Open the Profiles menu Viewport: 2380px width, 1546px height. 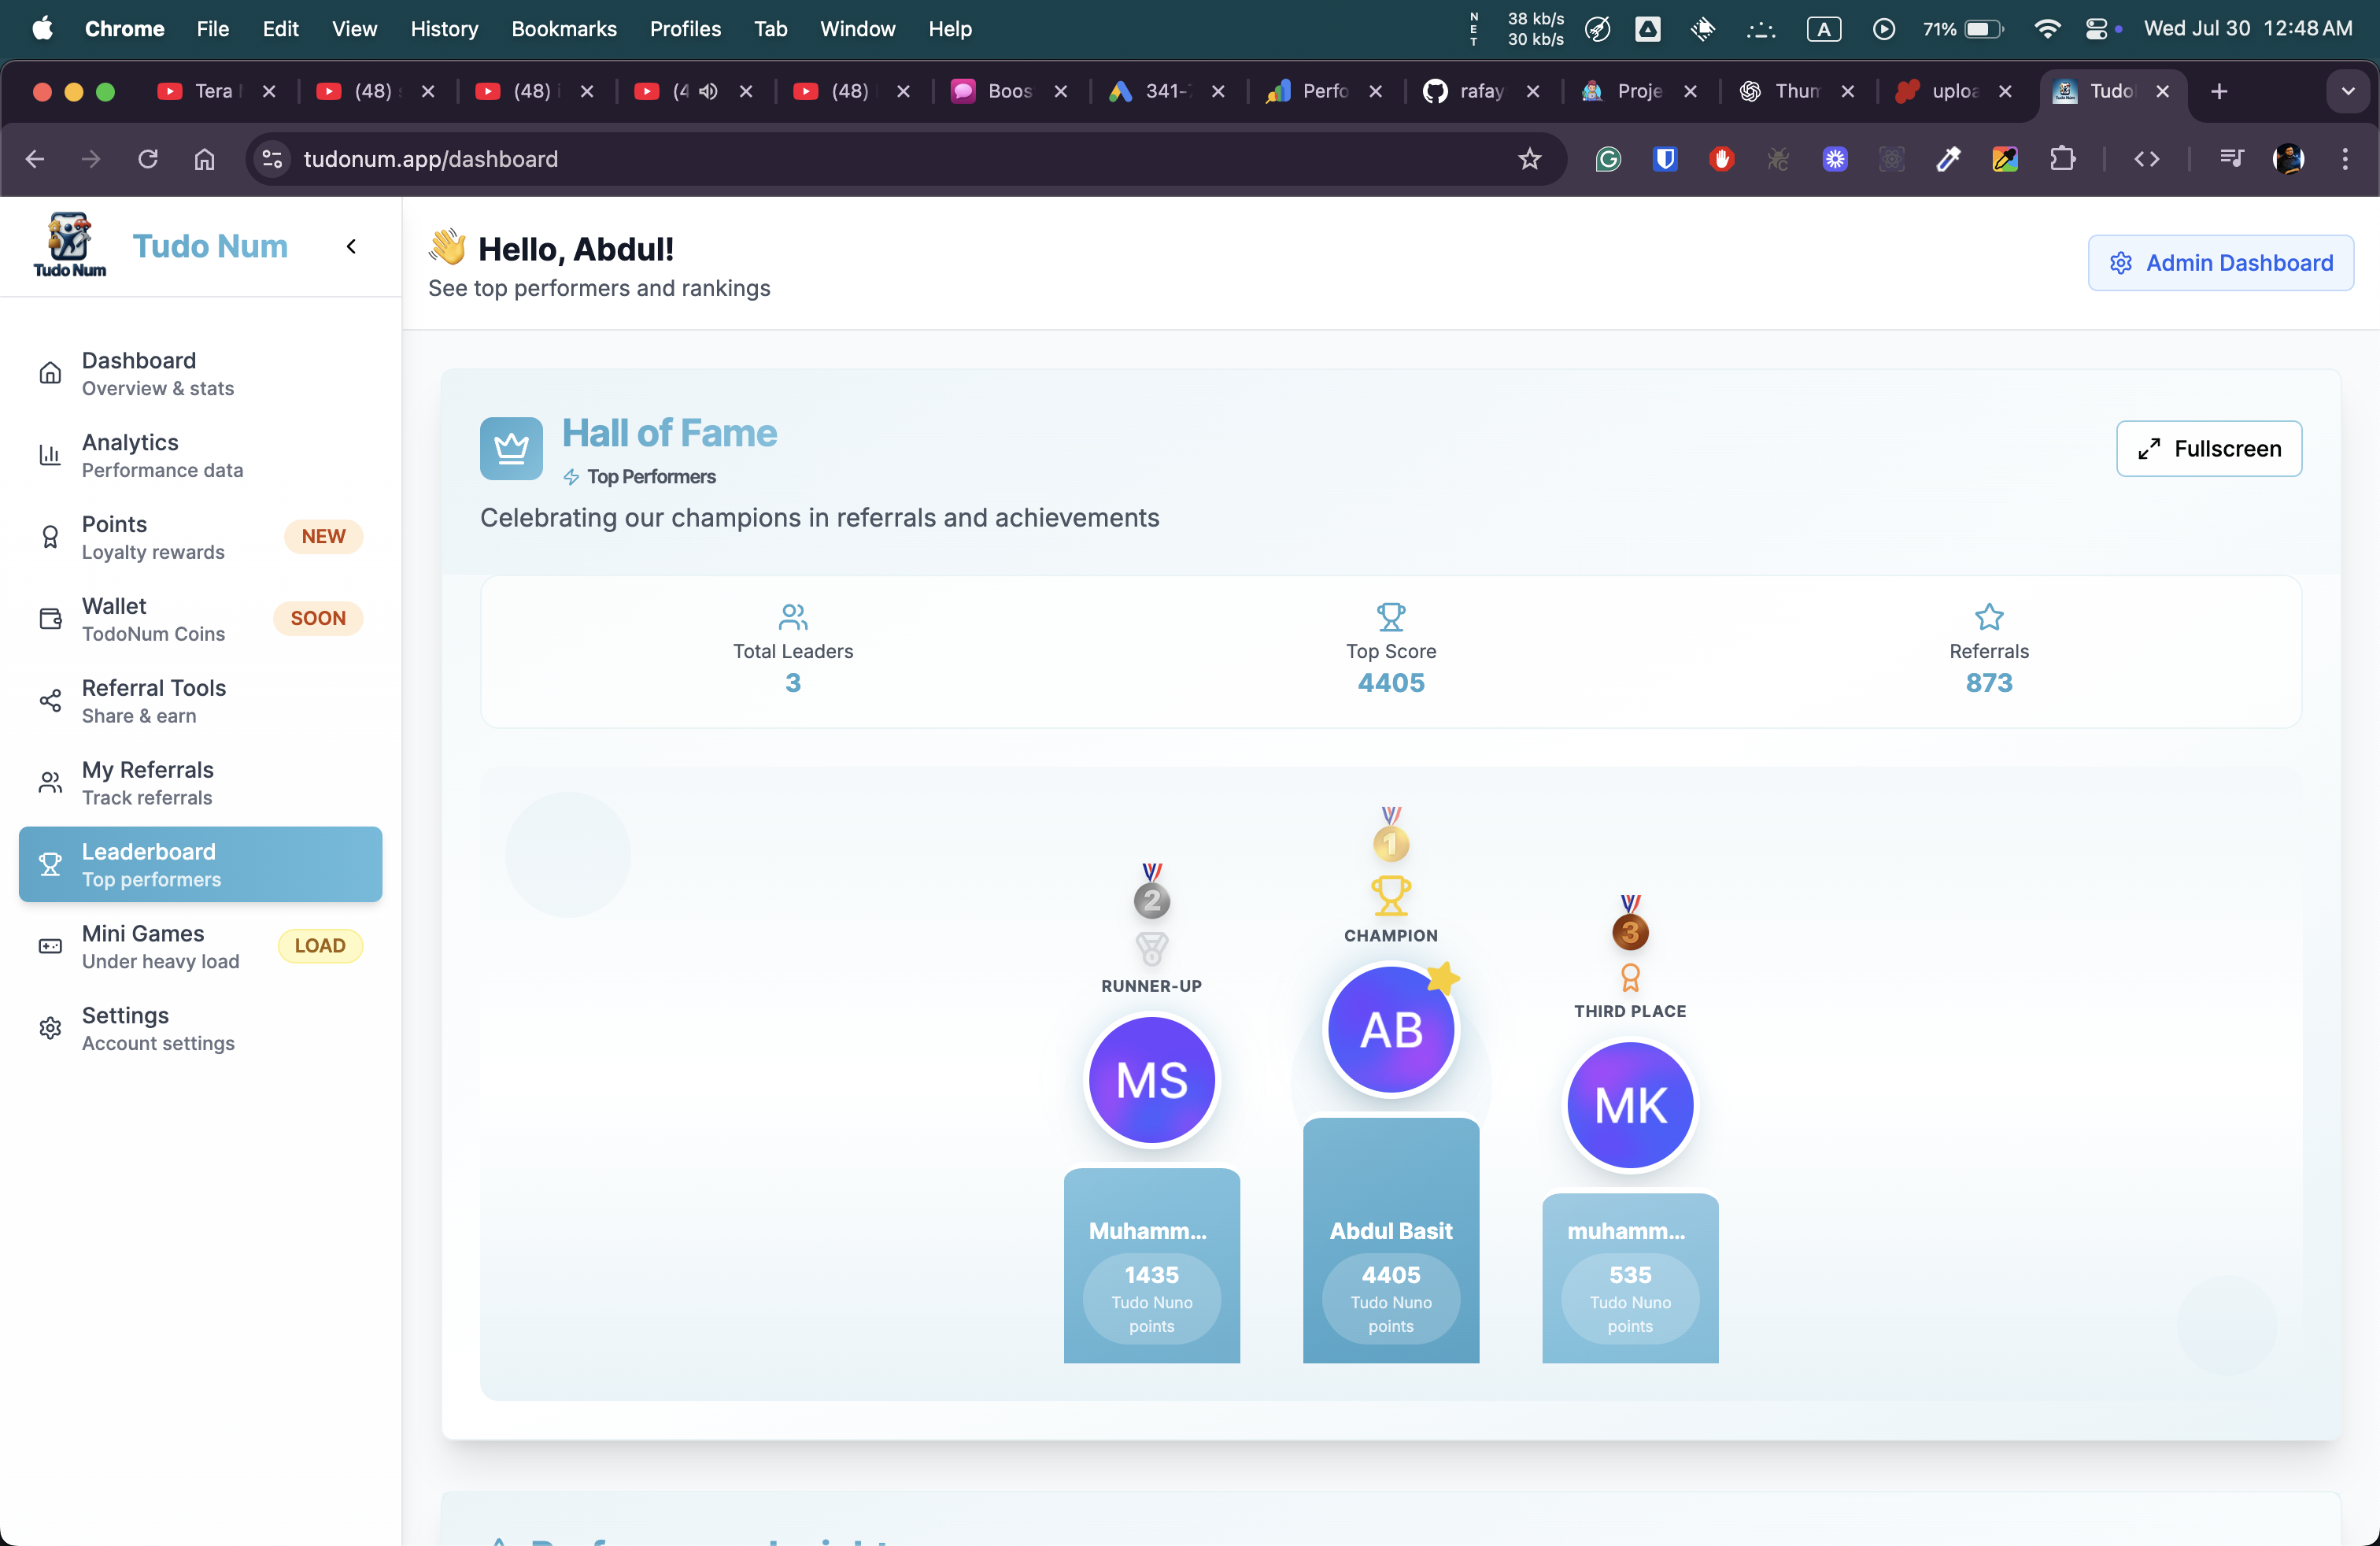point(685,29)
